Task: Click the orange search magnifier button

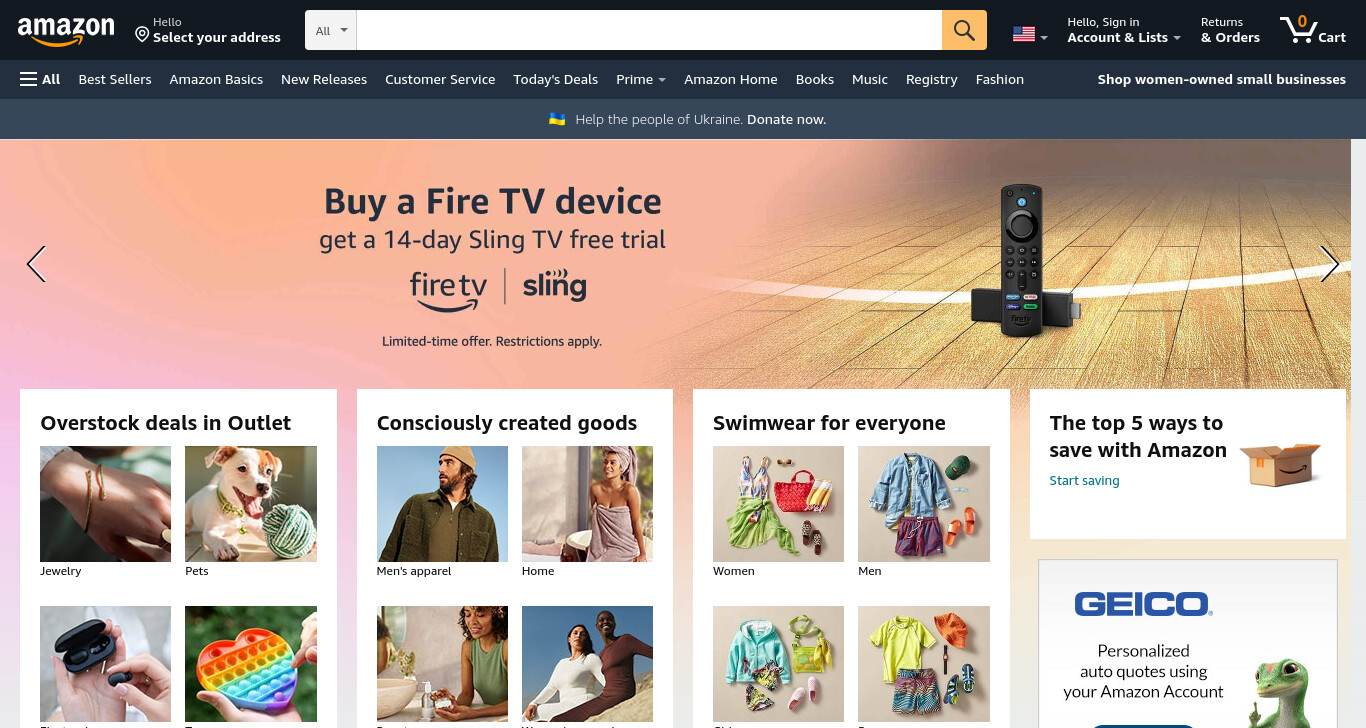Action: tap(964, 30)
